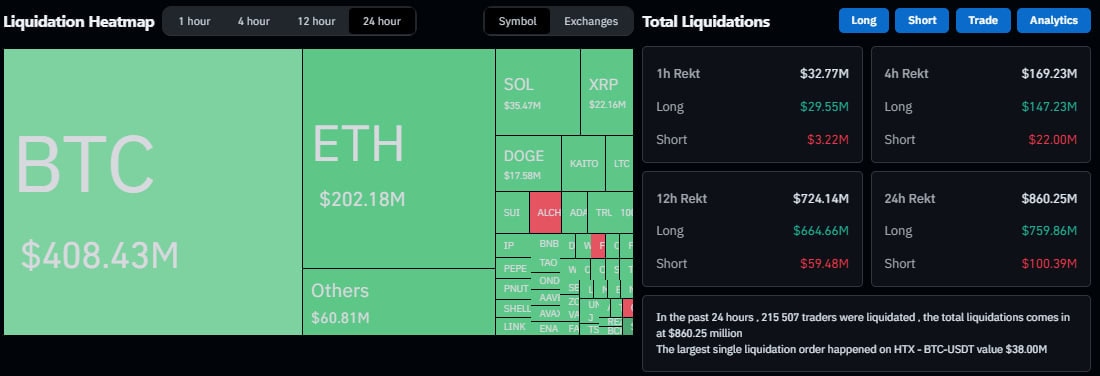Click the BTC heatmap tile
This screenshot has height=376, width=1100.
153,192
